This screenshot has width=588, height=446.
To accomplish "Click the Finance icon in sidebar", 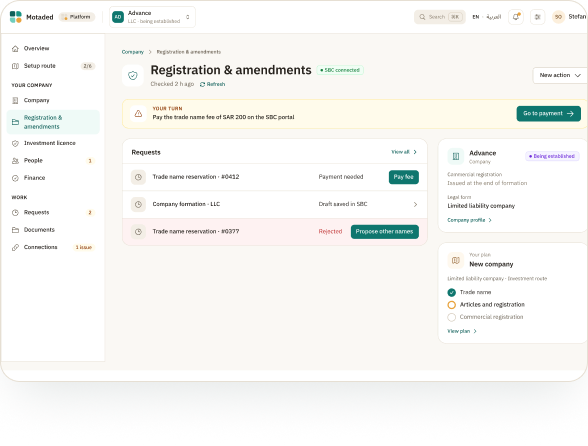I will click(15, 178).
